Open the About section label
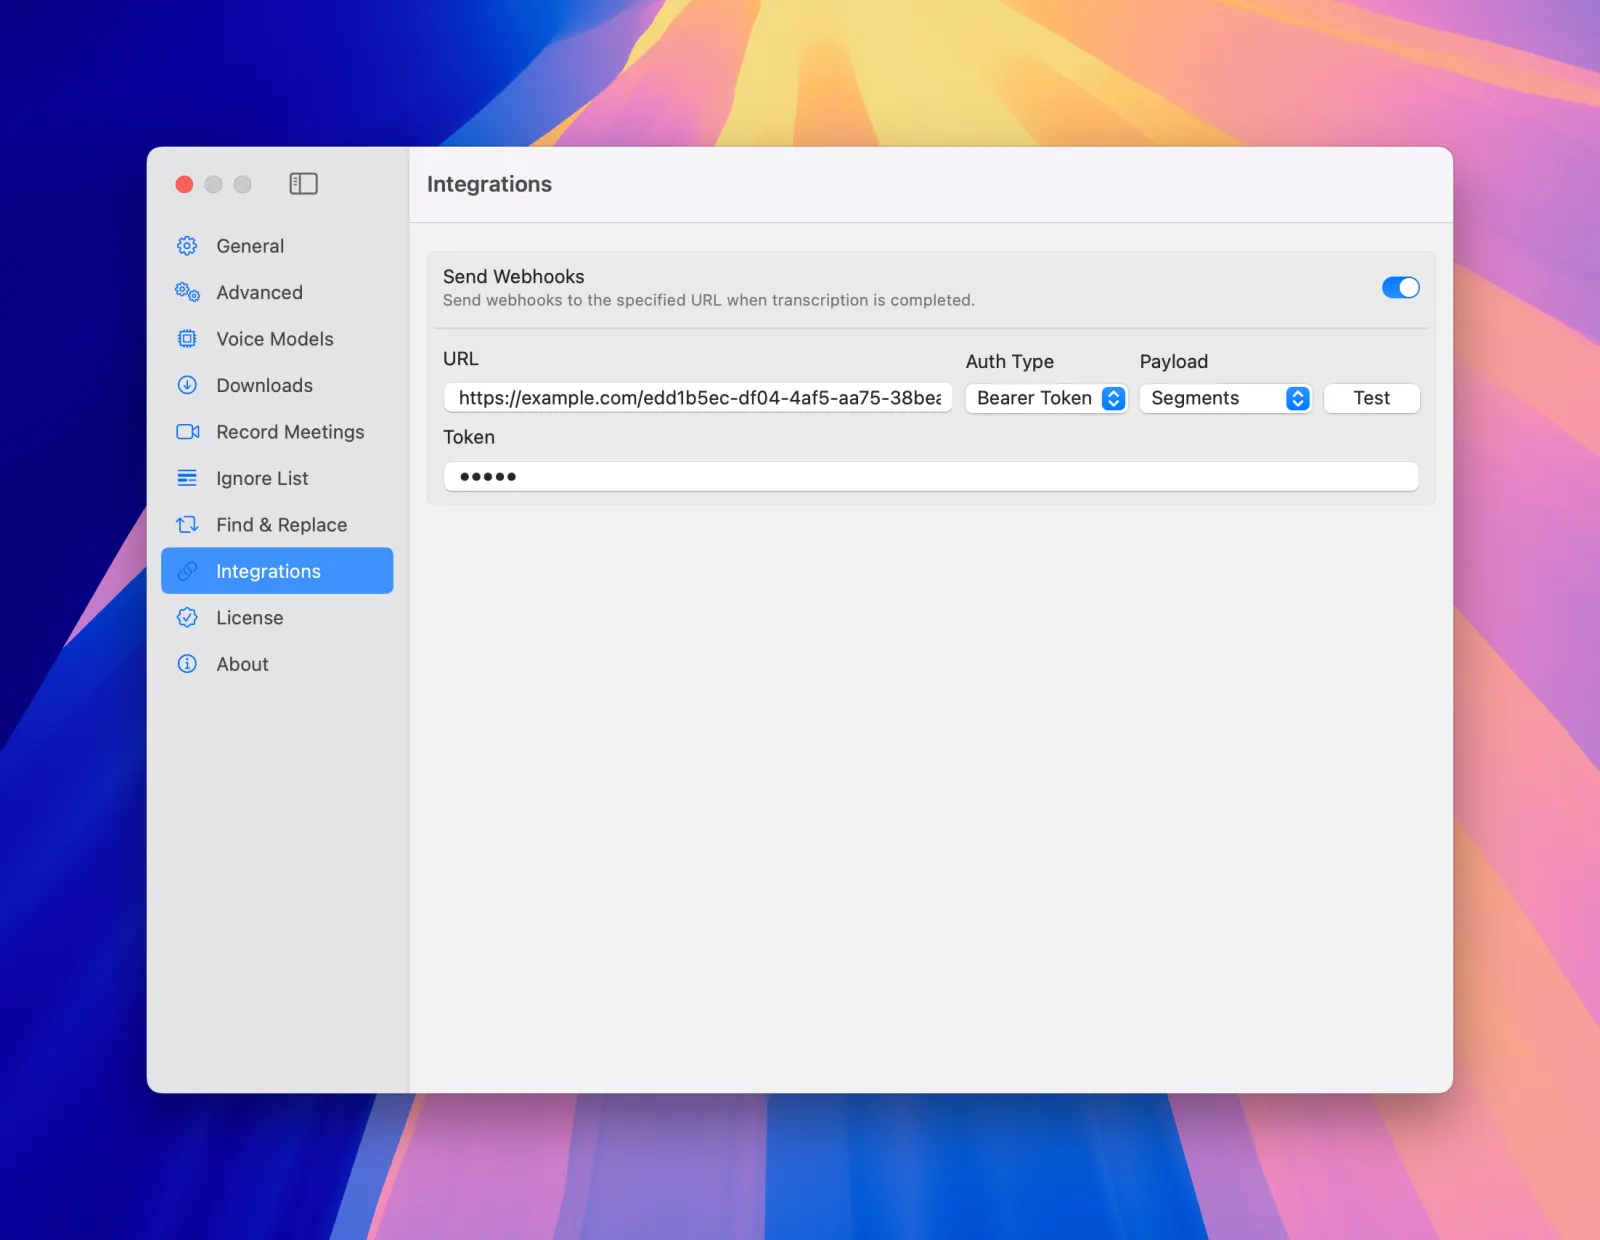This screenshot has height=1240, width=1600. (242, 664)
